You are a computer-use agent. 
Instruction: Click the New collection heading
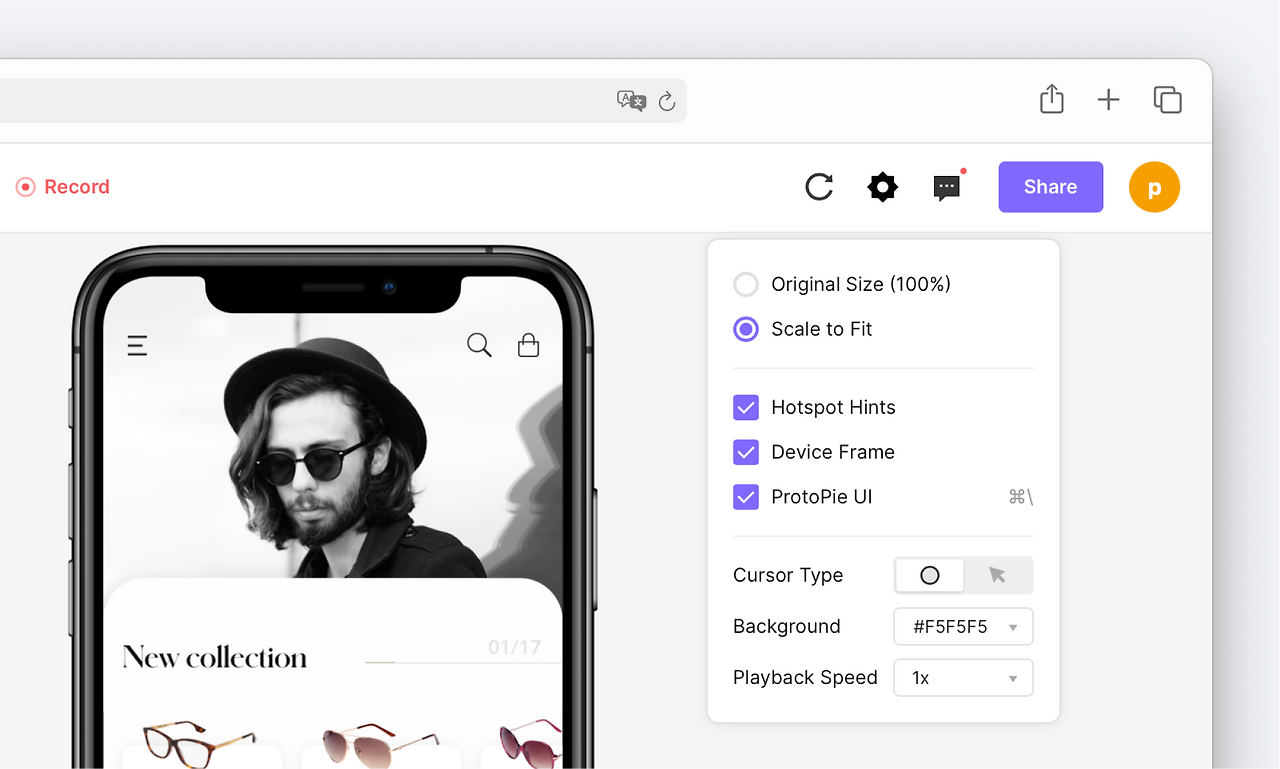[214, 657]
